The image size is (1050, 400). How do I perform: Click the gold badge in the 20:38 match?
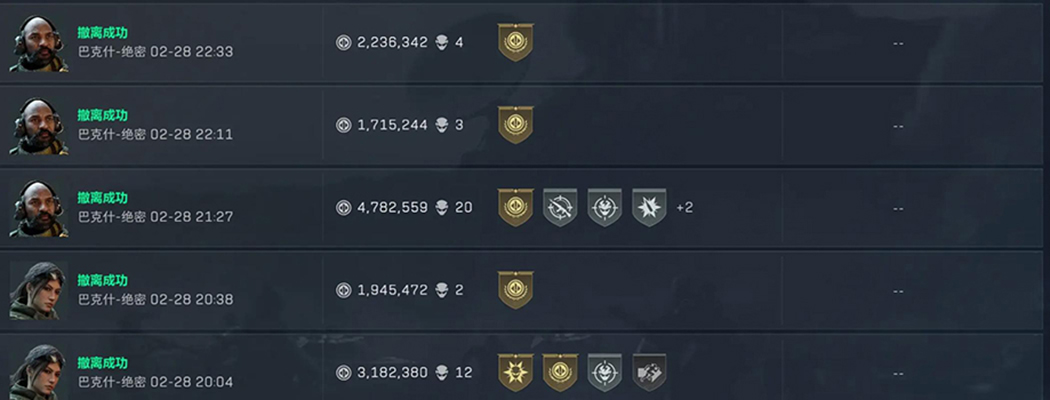(x=516, y=290)
